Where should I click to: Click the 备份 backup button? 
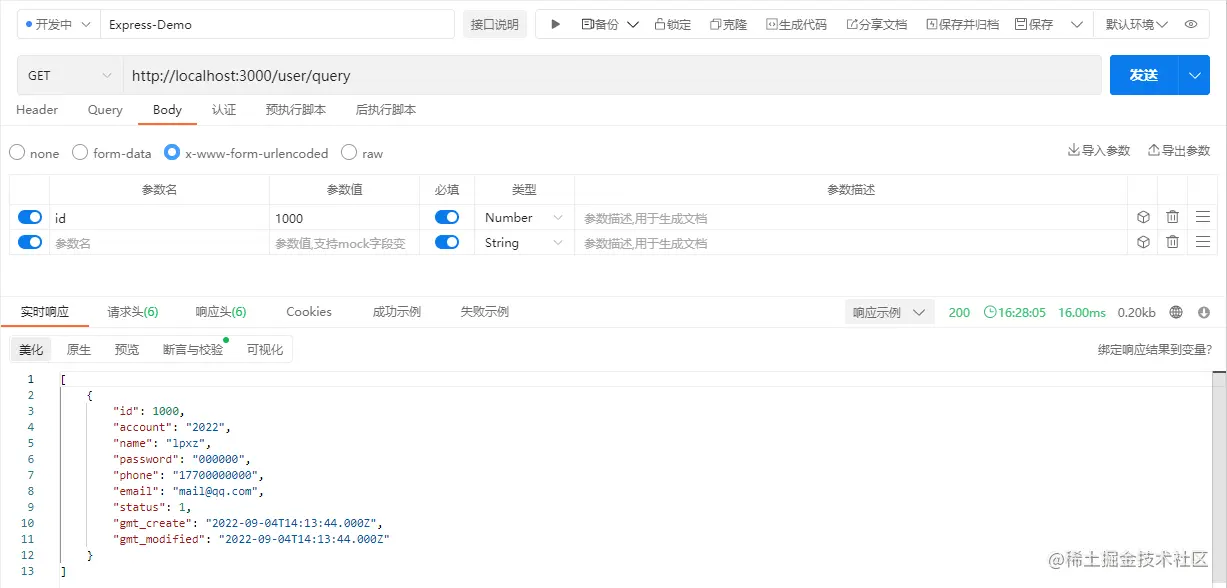(x=600, y=24)
